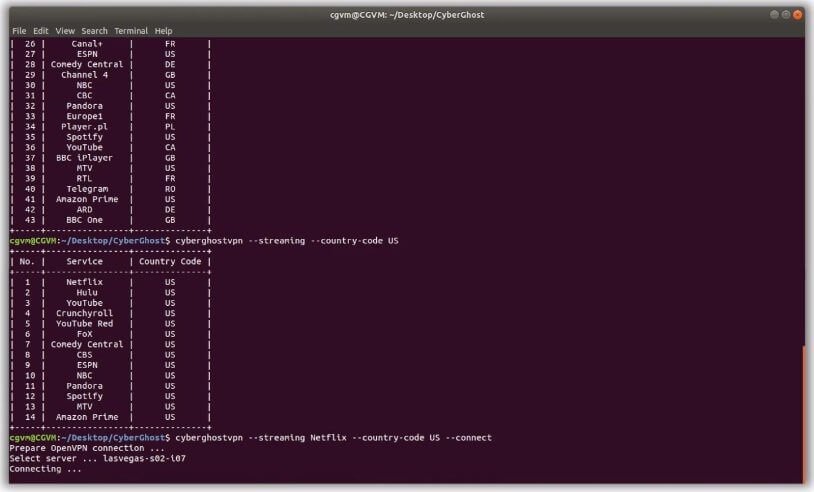Open the Edit menu
814x492 pixels.
coord(40,31)
